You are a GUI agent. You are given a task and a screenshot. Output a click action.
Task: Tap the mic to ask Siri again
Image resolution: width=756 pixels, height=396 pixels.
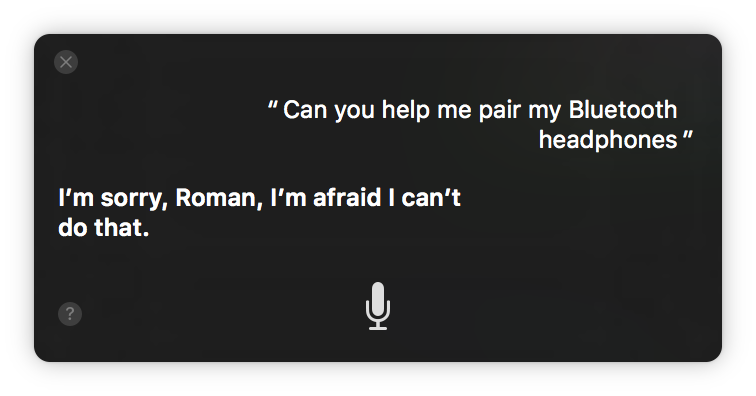click(x=378, y=306)
